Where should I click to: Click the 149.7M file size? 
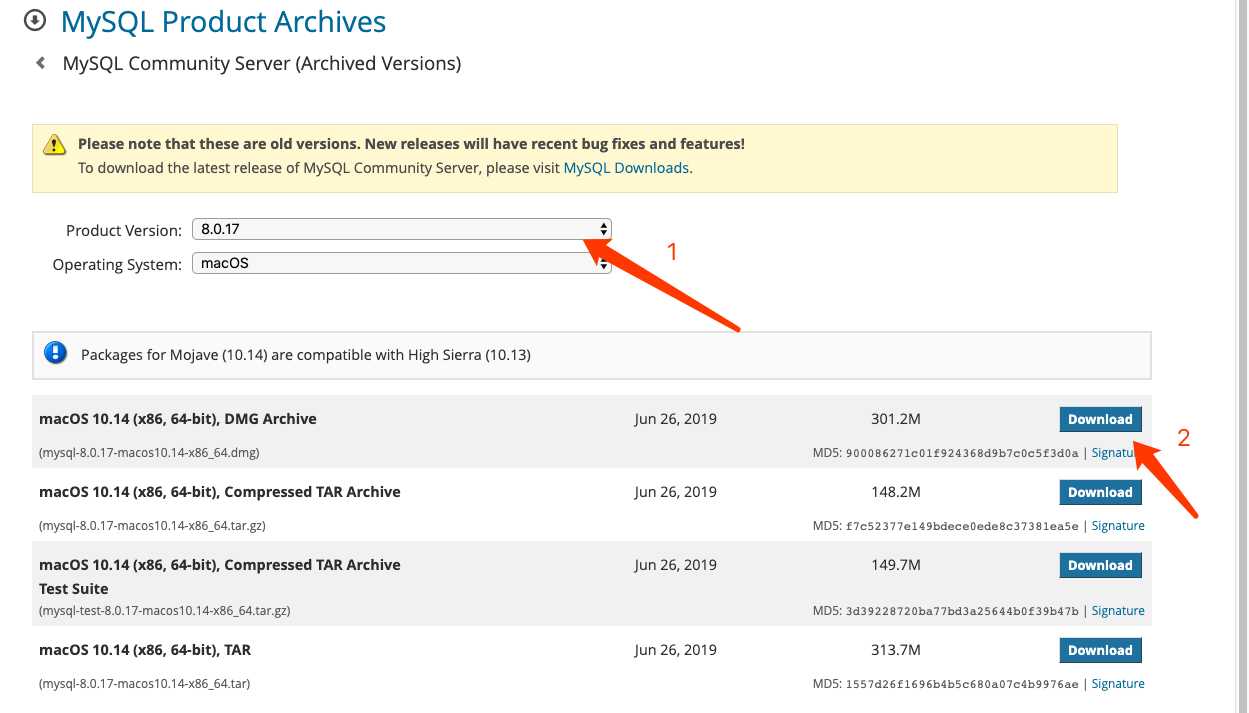pyautogui.click(x=895, y=565)
